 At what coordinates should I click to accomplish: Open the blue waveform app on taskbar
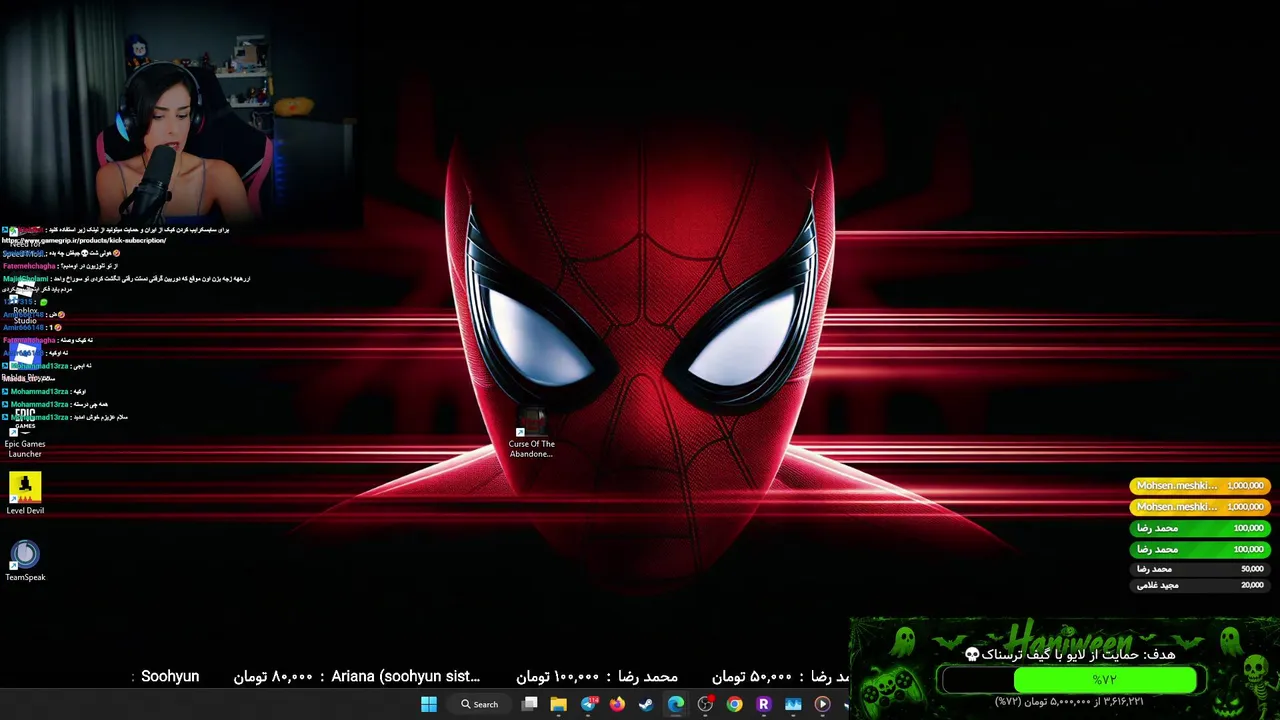[x=793, y=704]
